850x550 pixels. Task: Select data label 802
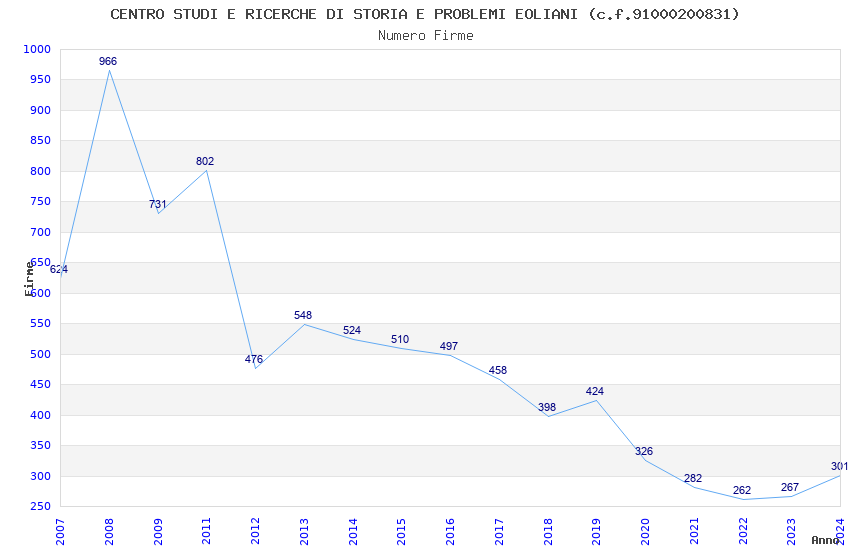point(205,161)
